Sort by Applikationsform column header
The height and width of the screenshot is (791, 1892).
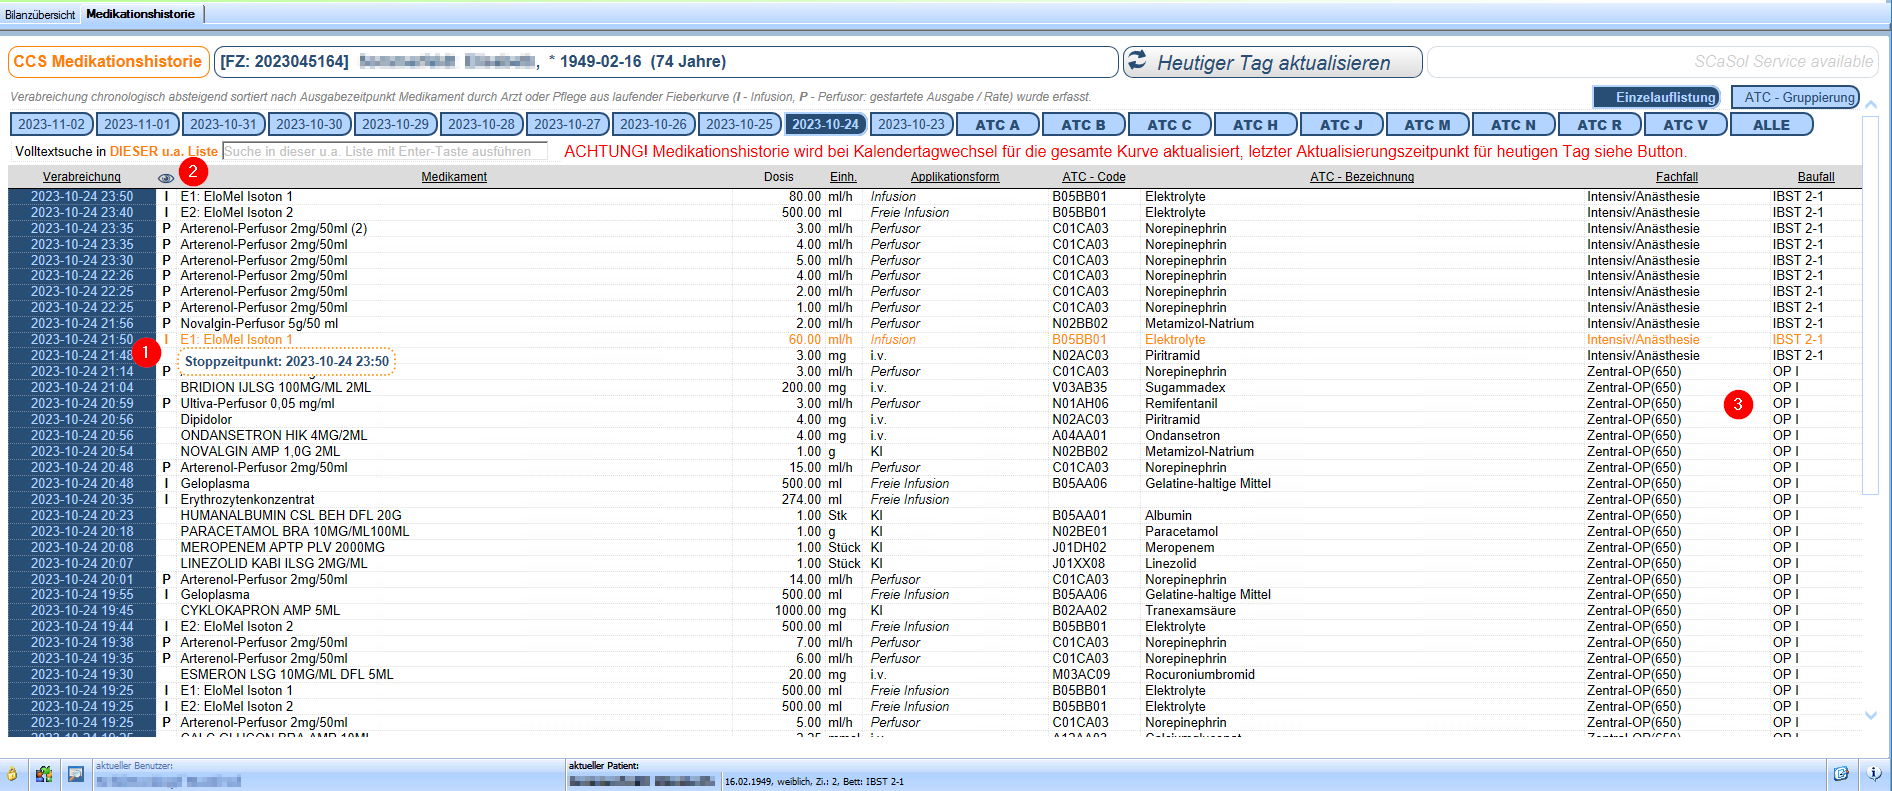pos(955,177)
